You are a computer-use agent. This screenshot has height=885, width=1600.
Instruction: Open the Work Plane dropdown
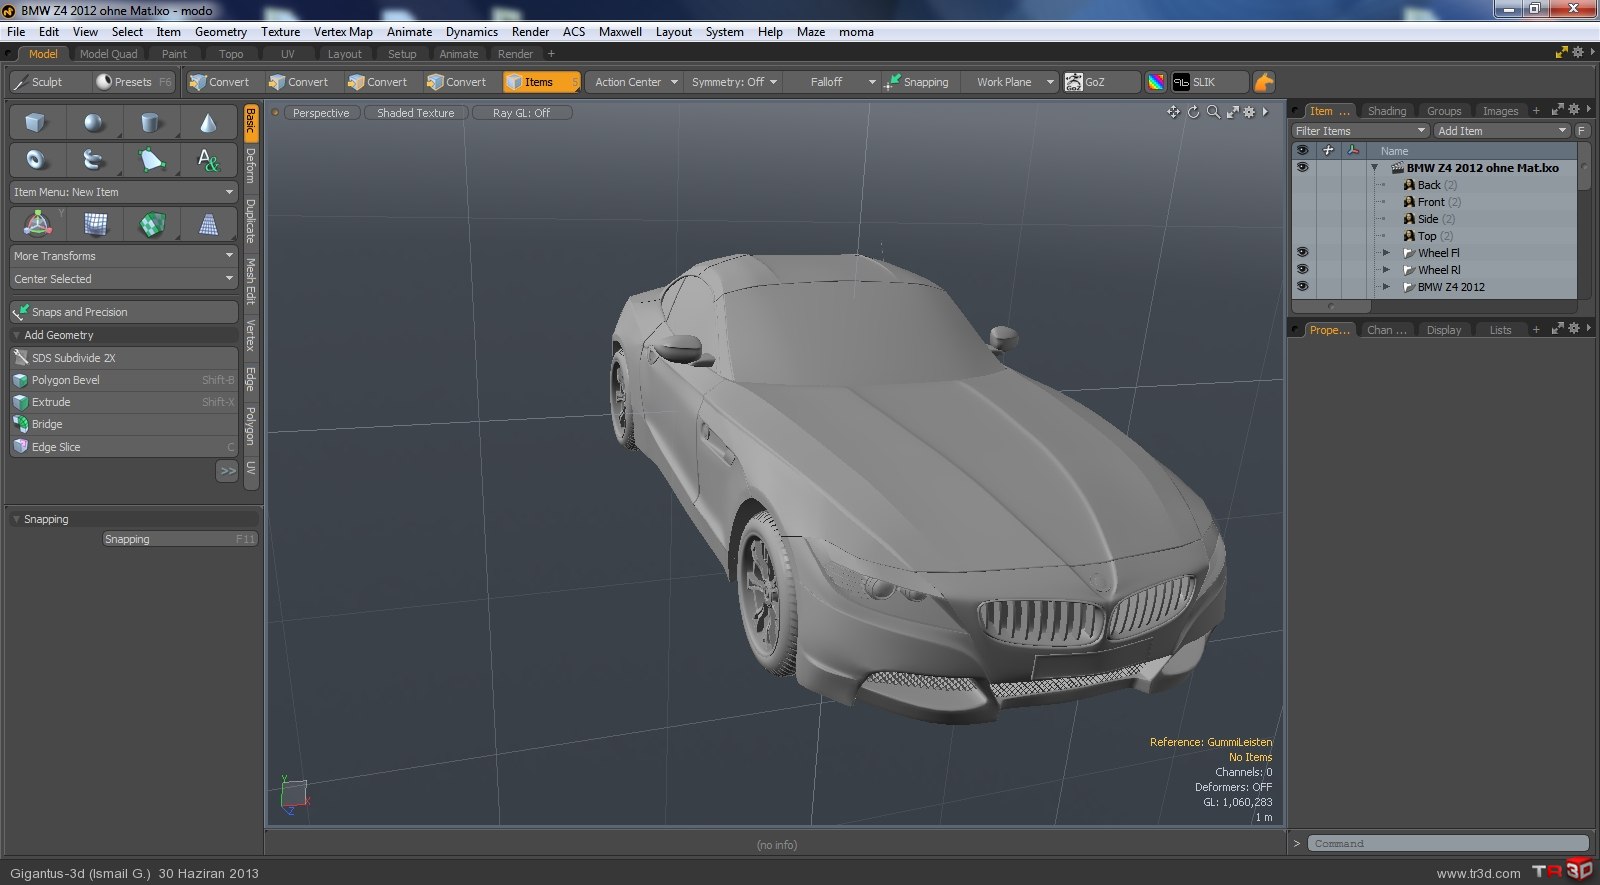click(x=1012, y=82)
